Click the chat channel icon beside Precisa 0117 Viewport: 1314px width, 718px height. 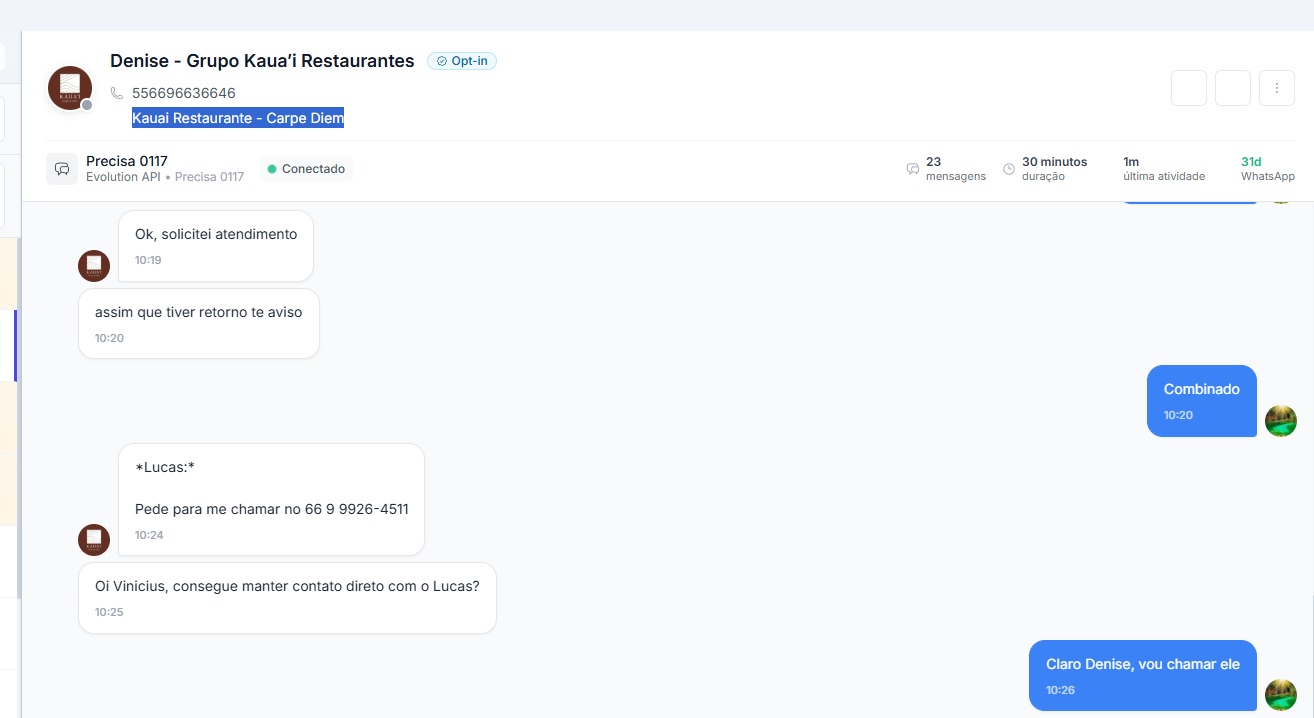coord(62,169)
